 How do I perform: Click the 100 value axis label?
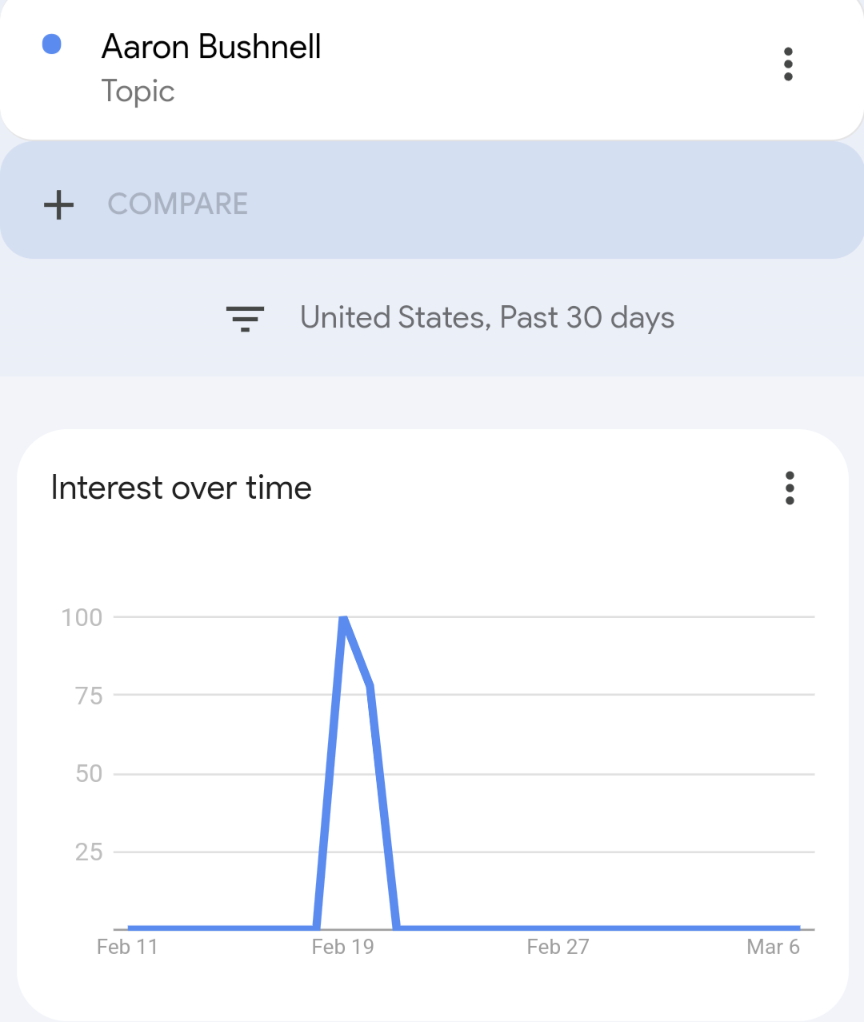[81, 617]
